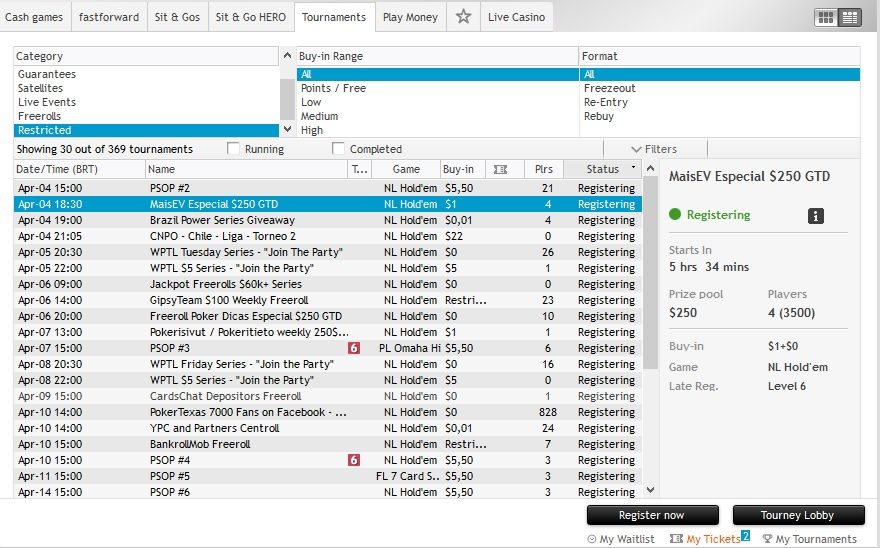Open the Live Casino tab

point(516,17)
